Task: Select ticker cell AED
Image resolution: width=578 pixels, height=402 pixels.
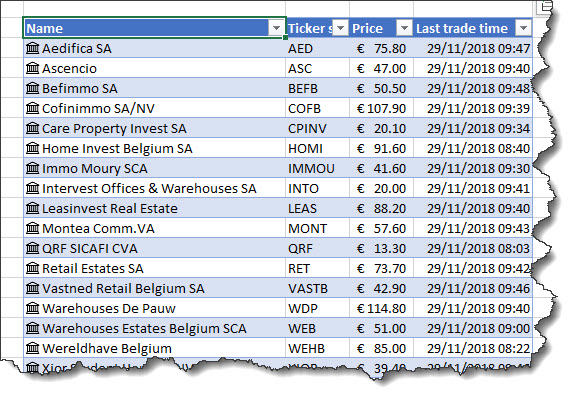Action: (317, 48)
